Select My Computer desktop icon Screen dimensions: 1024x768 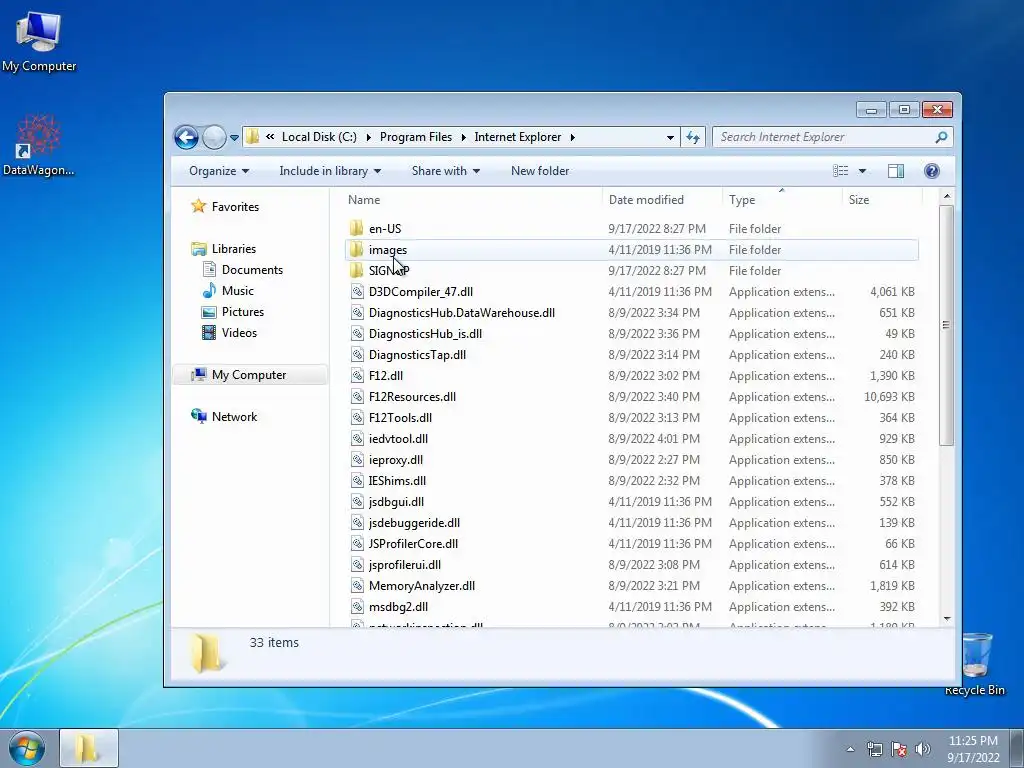[x=39, y=42]
